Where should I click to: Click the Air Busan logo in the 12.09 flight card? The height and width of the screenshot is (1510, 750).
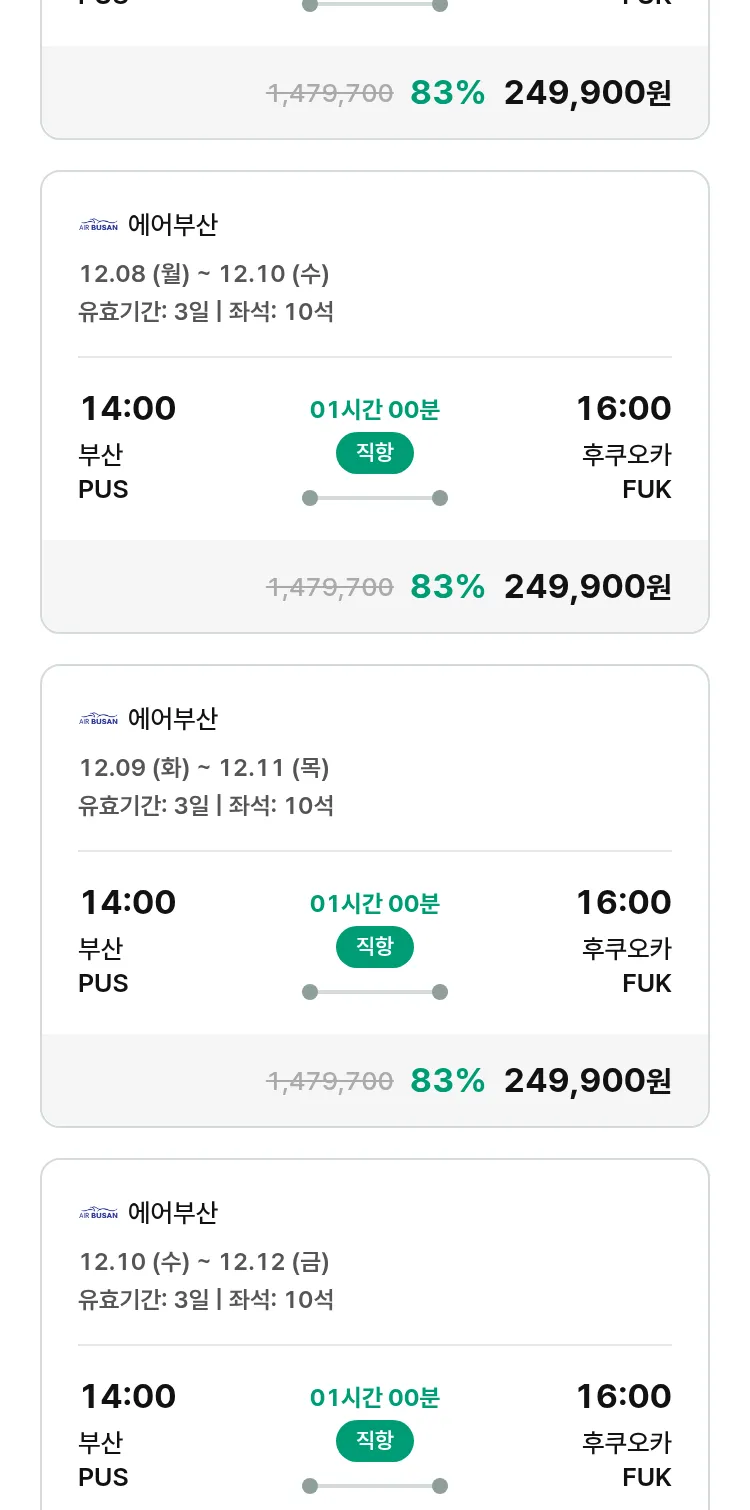[98, 719]
